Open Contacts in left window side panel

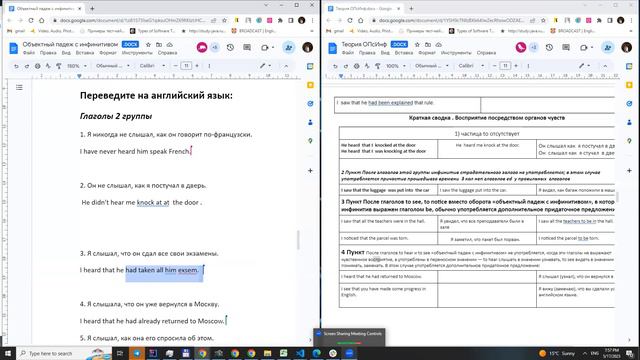pos(310,122)
